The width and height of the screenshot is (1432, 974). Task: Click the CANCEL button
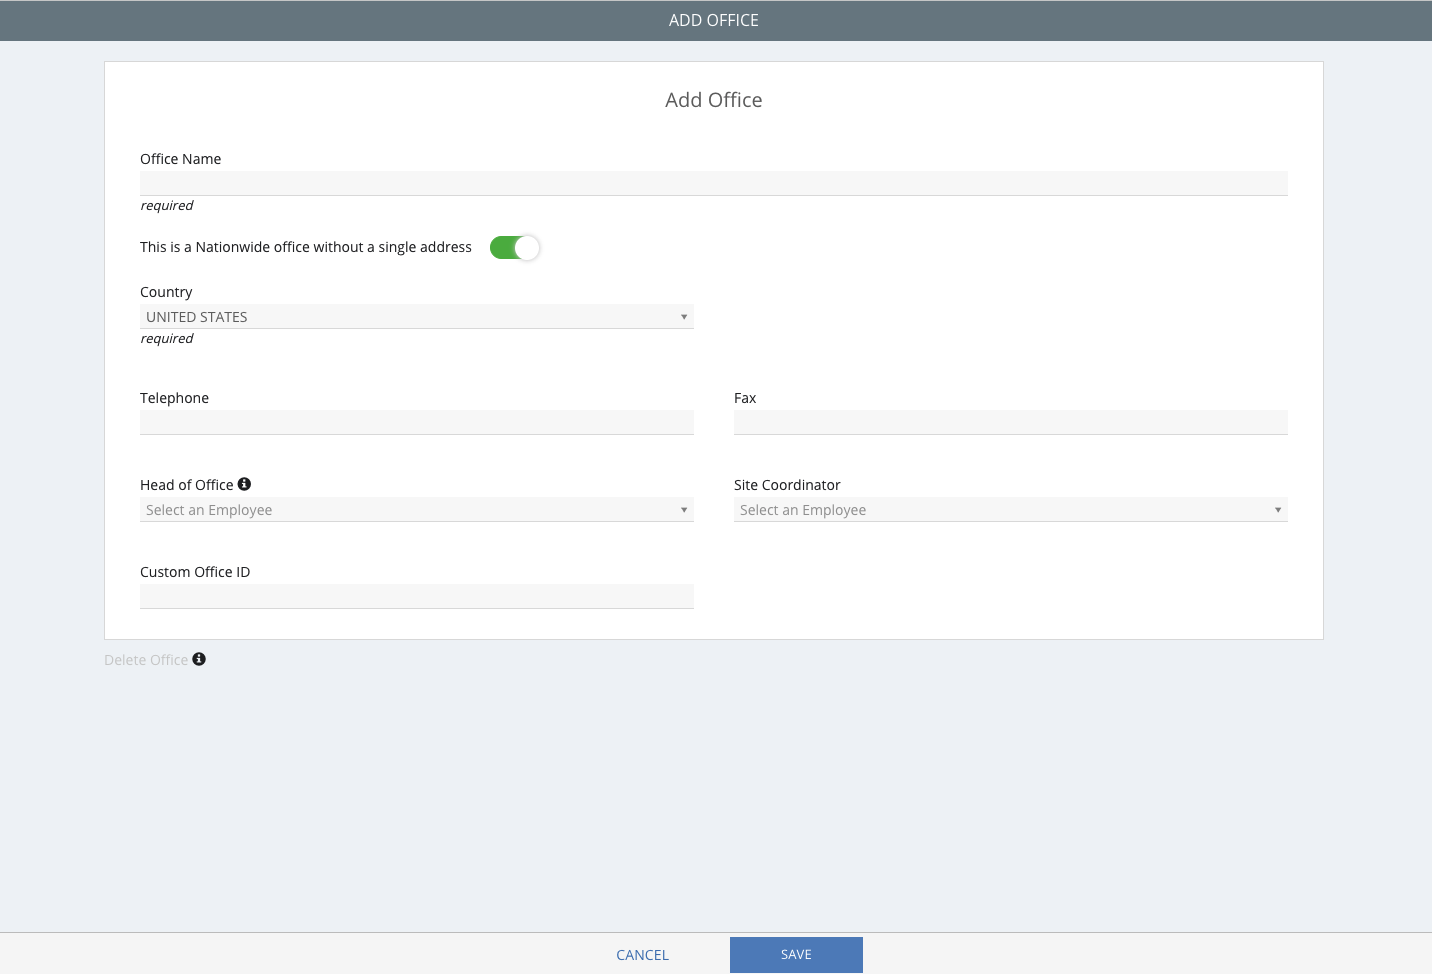click(x=642, y=955)
